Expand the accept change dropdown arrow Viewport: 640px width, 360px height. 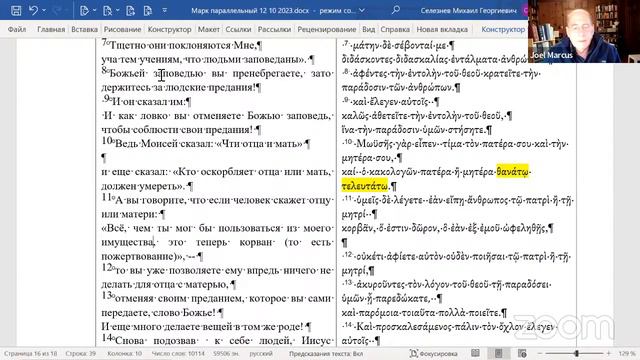tap(94, 11)
